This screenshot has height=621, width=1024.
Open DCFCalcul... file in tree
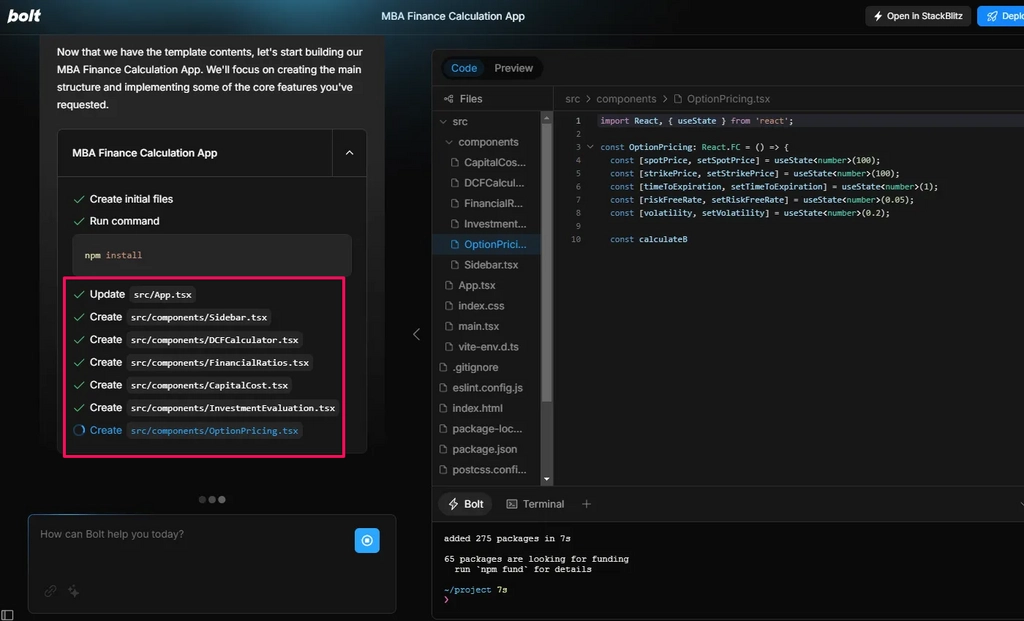[487, 183]
